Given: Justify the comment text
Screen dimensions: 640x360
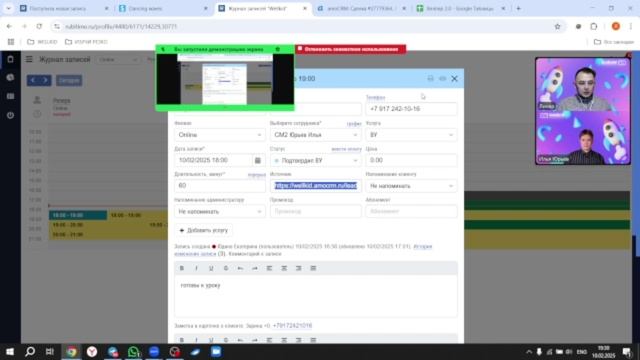Looking at the screenshot, I should point(313,268).
